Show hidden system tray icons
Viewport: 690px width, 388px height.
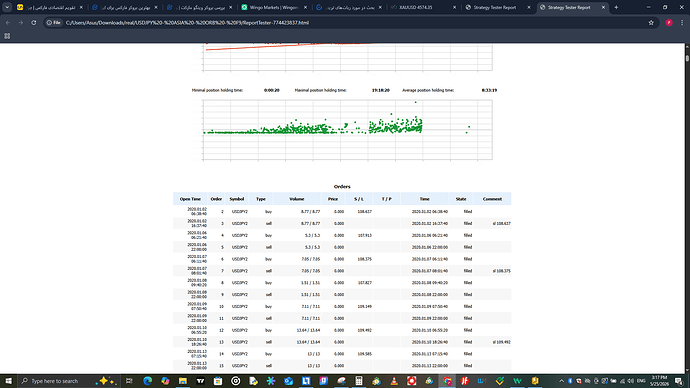point(562,381)
